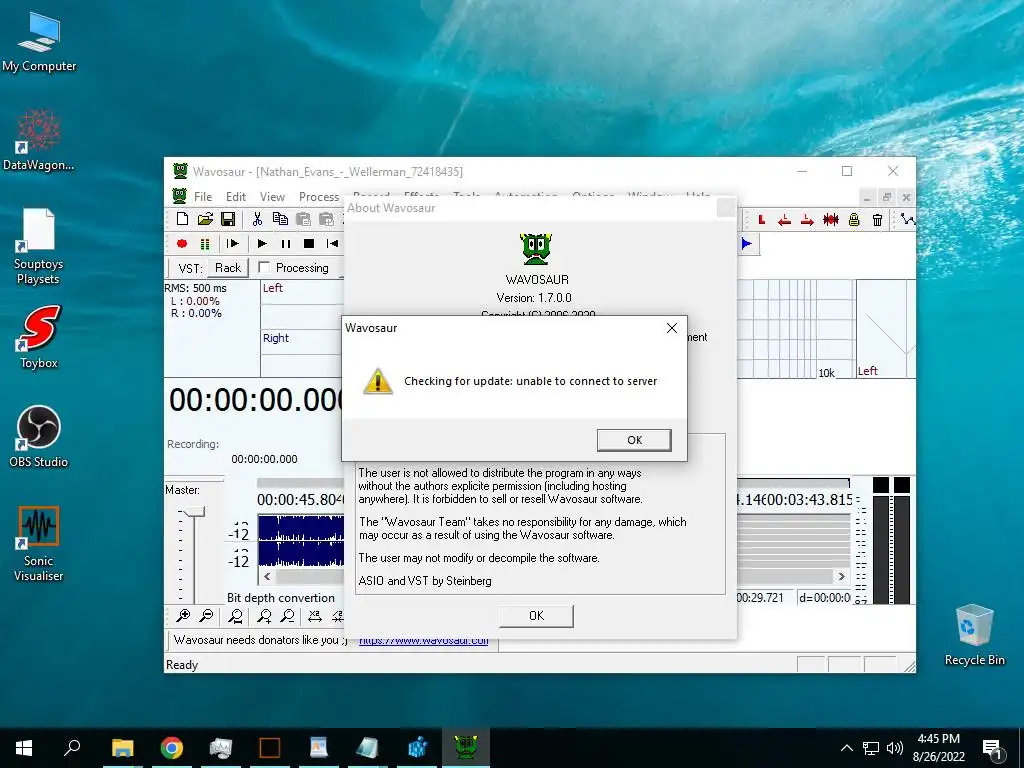Toggle the Processing checkbox
The height and width of the screenshot is (768, 1024).
pos(264,267)
